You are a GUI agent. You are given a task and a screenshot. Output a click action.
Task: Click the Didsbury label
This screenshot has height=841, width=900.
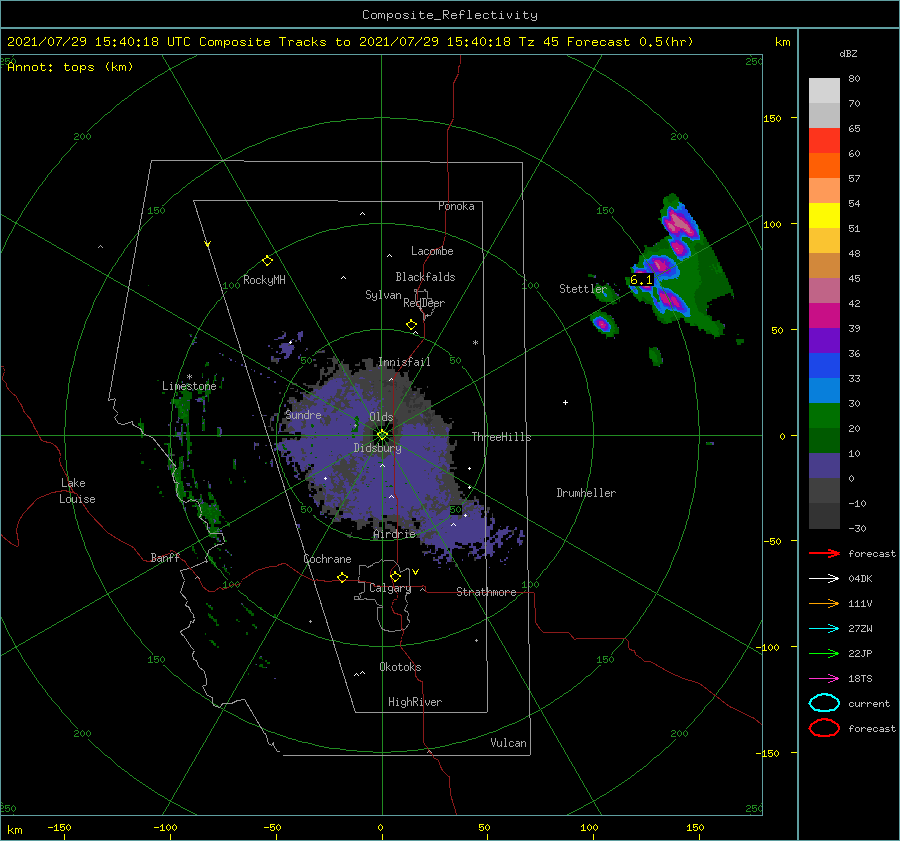[377, 448]
